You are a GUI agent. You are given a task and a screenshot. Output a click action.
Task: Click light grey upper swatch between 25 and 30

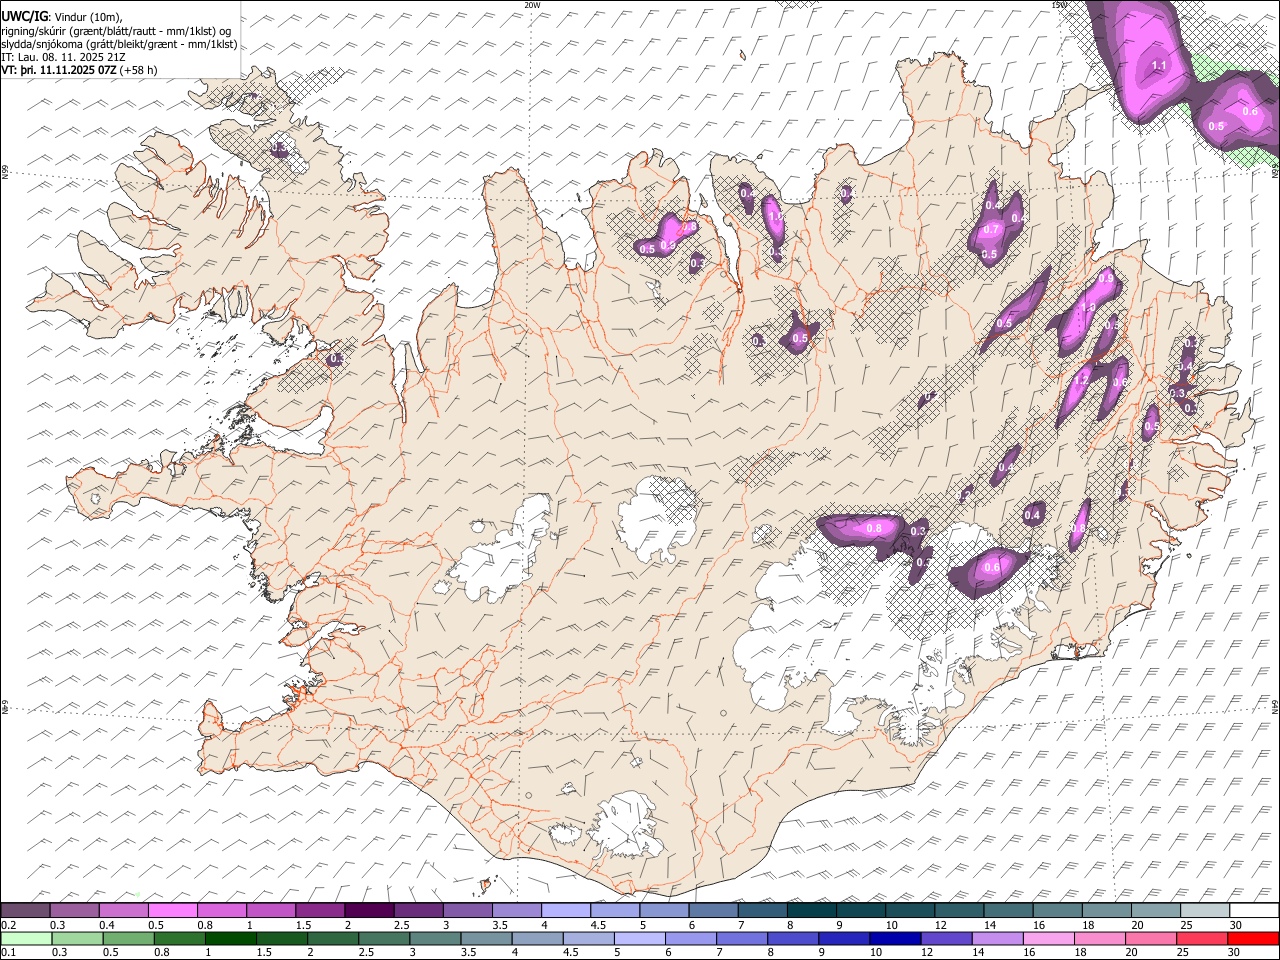pos(1203,911)
